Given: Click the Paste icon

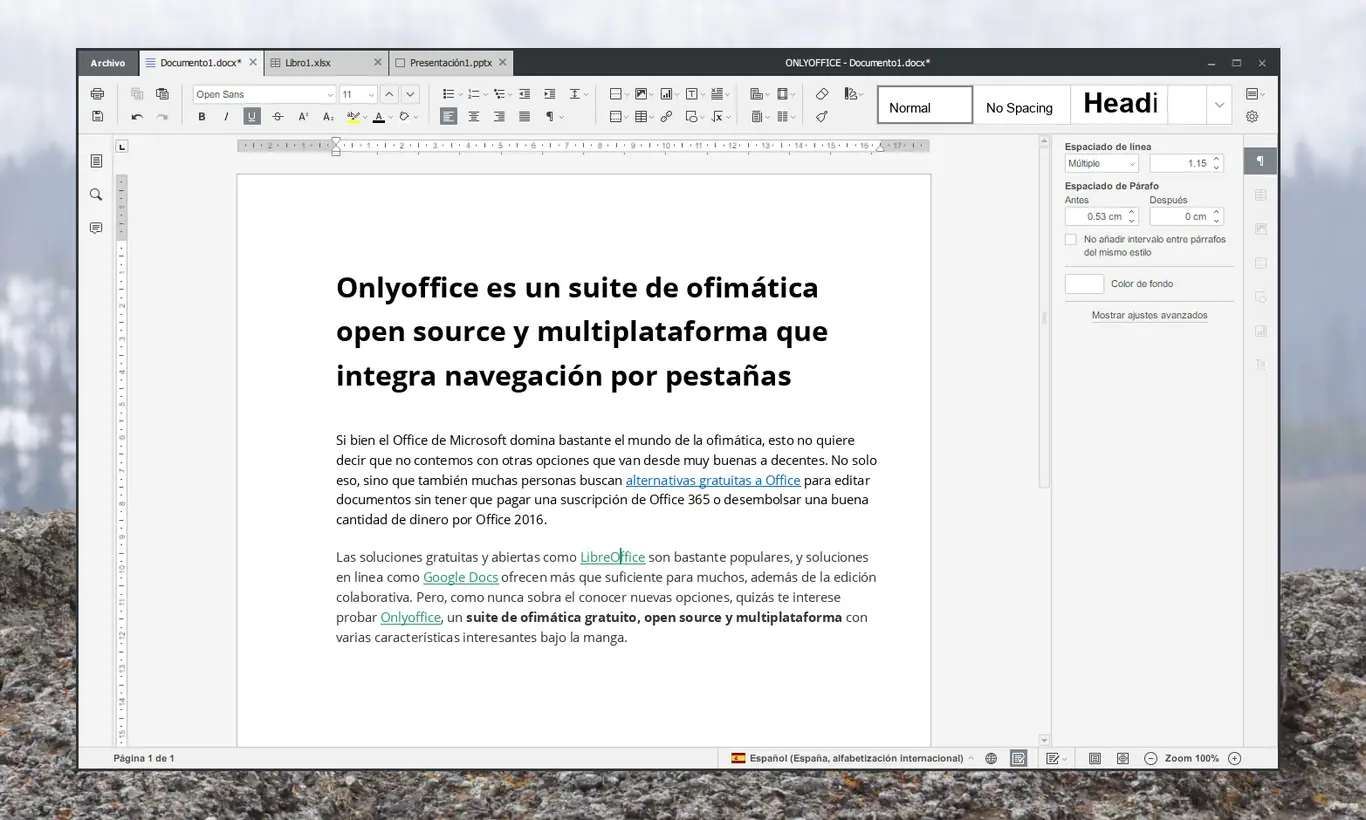Looking at the screenshot, I should [162, 94].
